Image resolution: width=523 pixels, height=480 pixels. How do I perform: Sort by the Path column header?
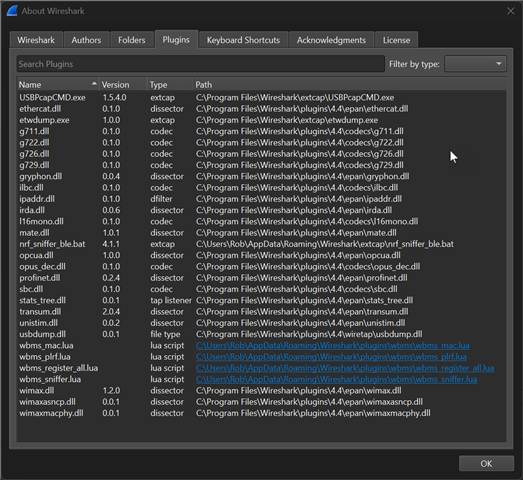(x=349, y=85)
